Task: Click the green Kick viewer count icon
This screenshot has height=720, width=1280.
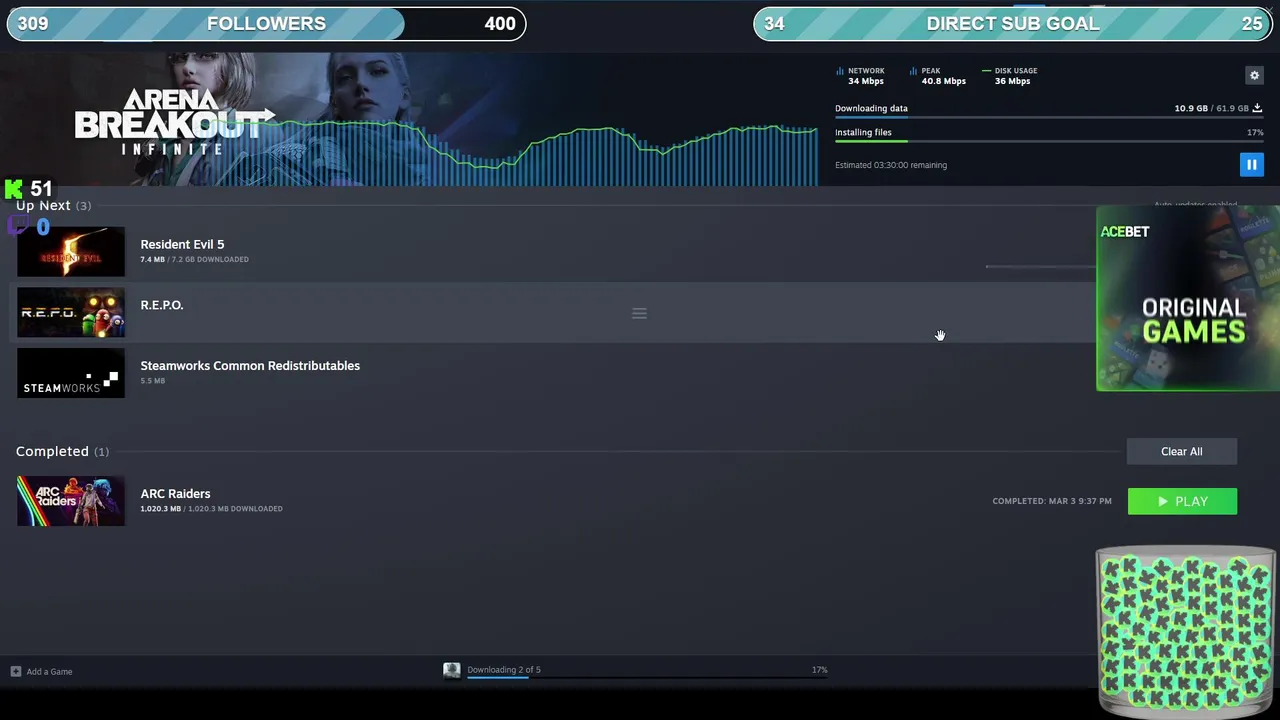Action: 14,188
